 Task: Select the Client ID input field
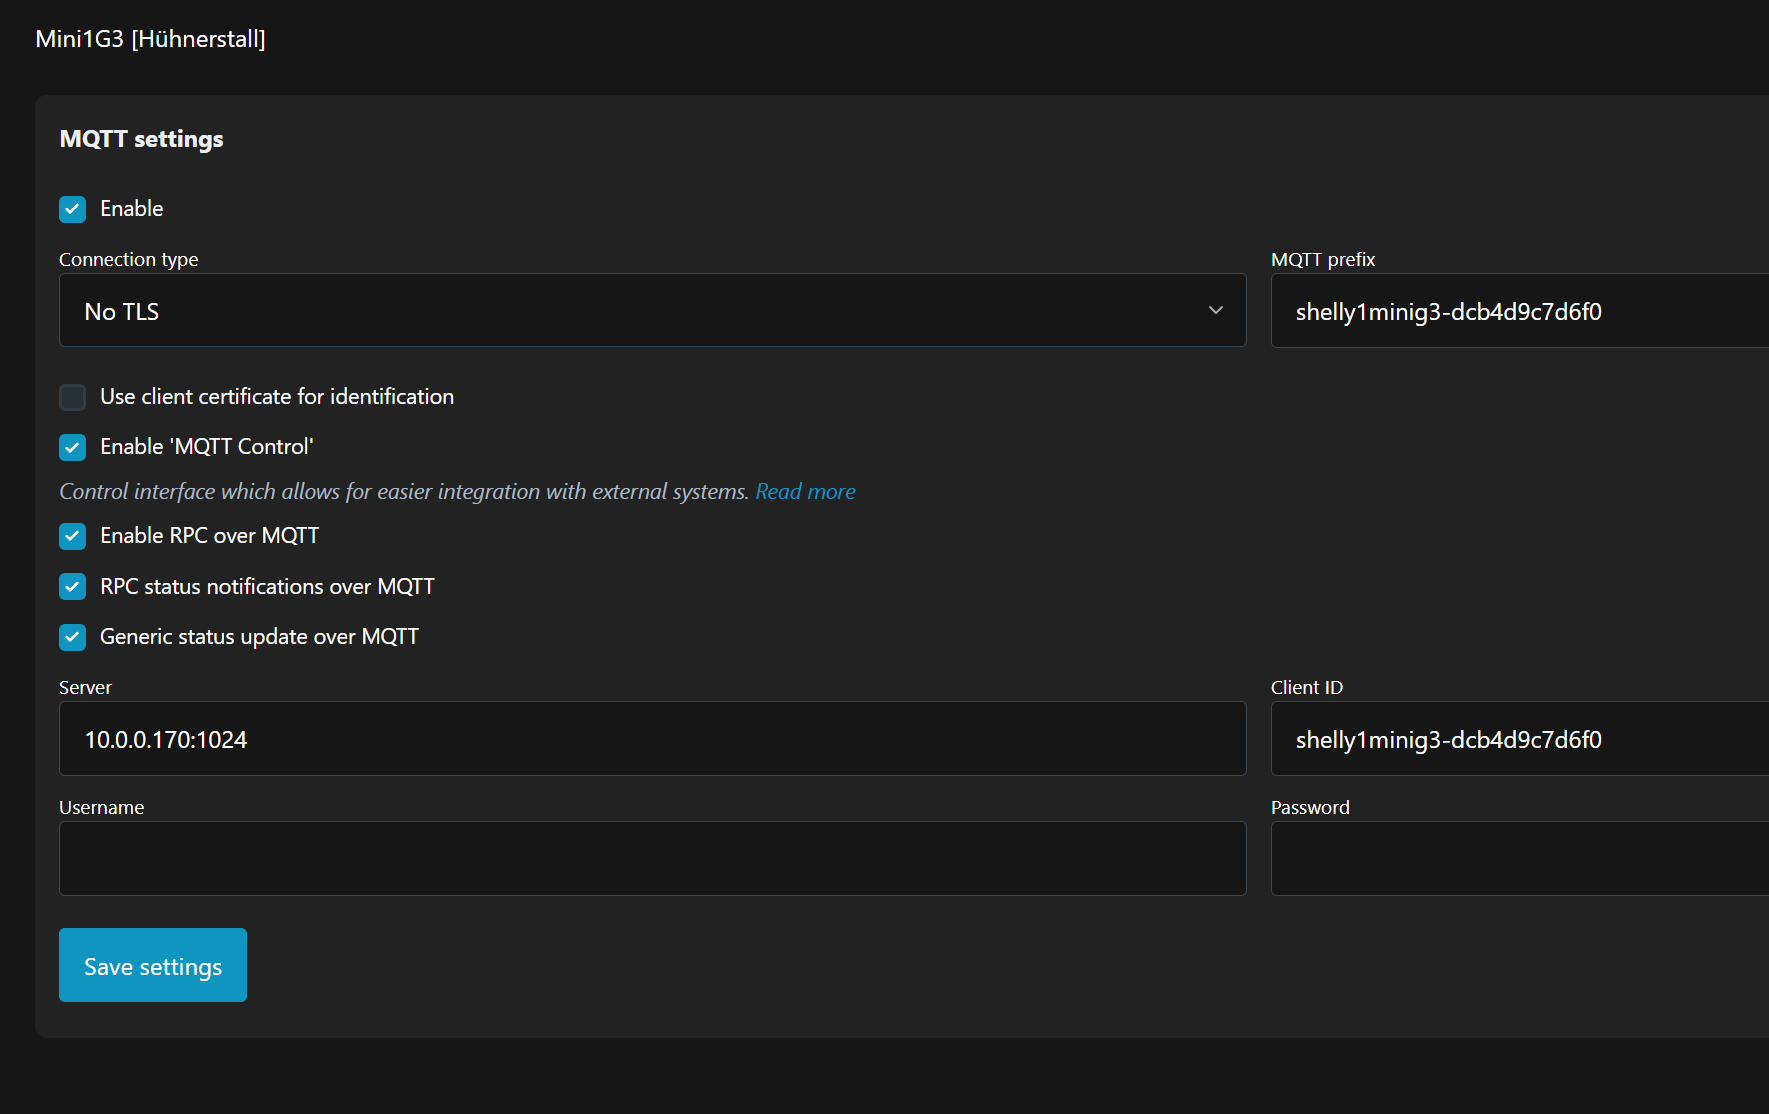pyautogui.click(x=1518, y=739)
